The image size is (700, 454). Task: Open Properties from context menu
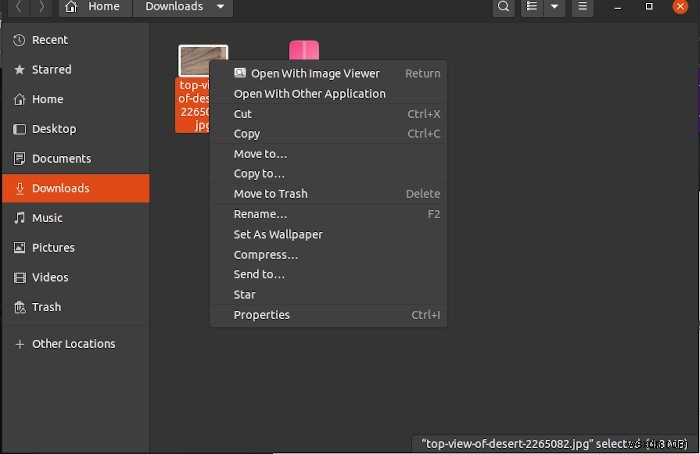coord(328,315)
